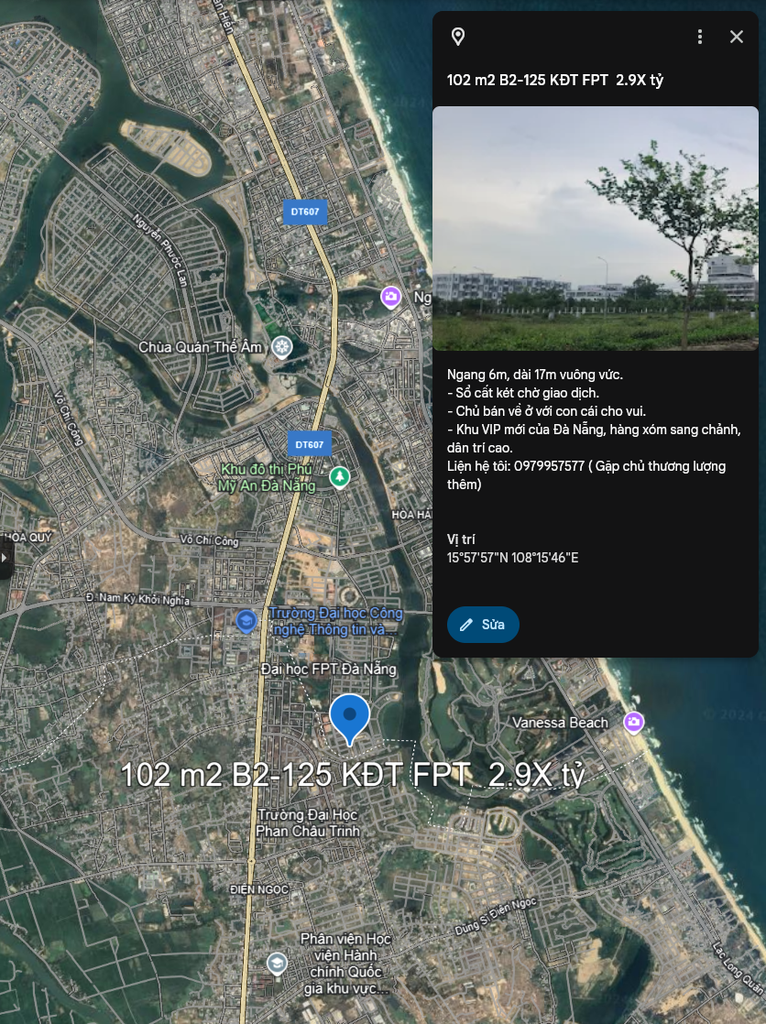766x1024 pixels.
Task: Open the placemark landscape photo
Action: [x=595, y=229]
